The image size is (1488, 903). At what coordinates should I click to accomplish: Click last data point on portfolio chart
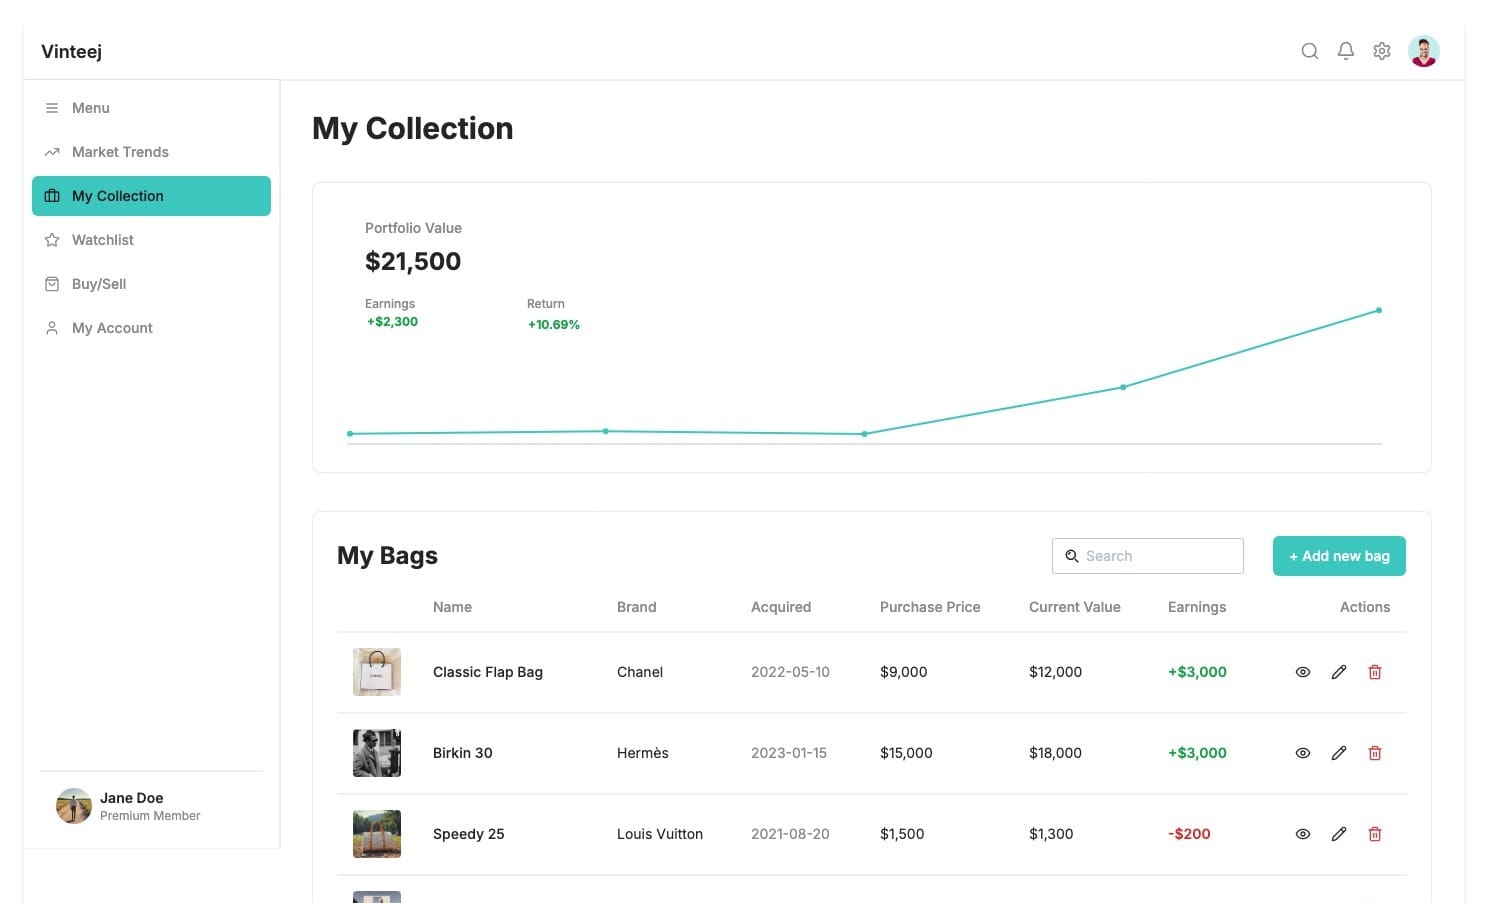(x=1379, y=310)
